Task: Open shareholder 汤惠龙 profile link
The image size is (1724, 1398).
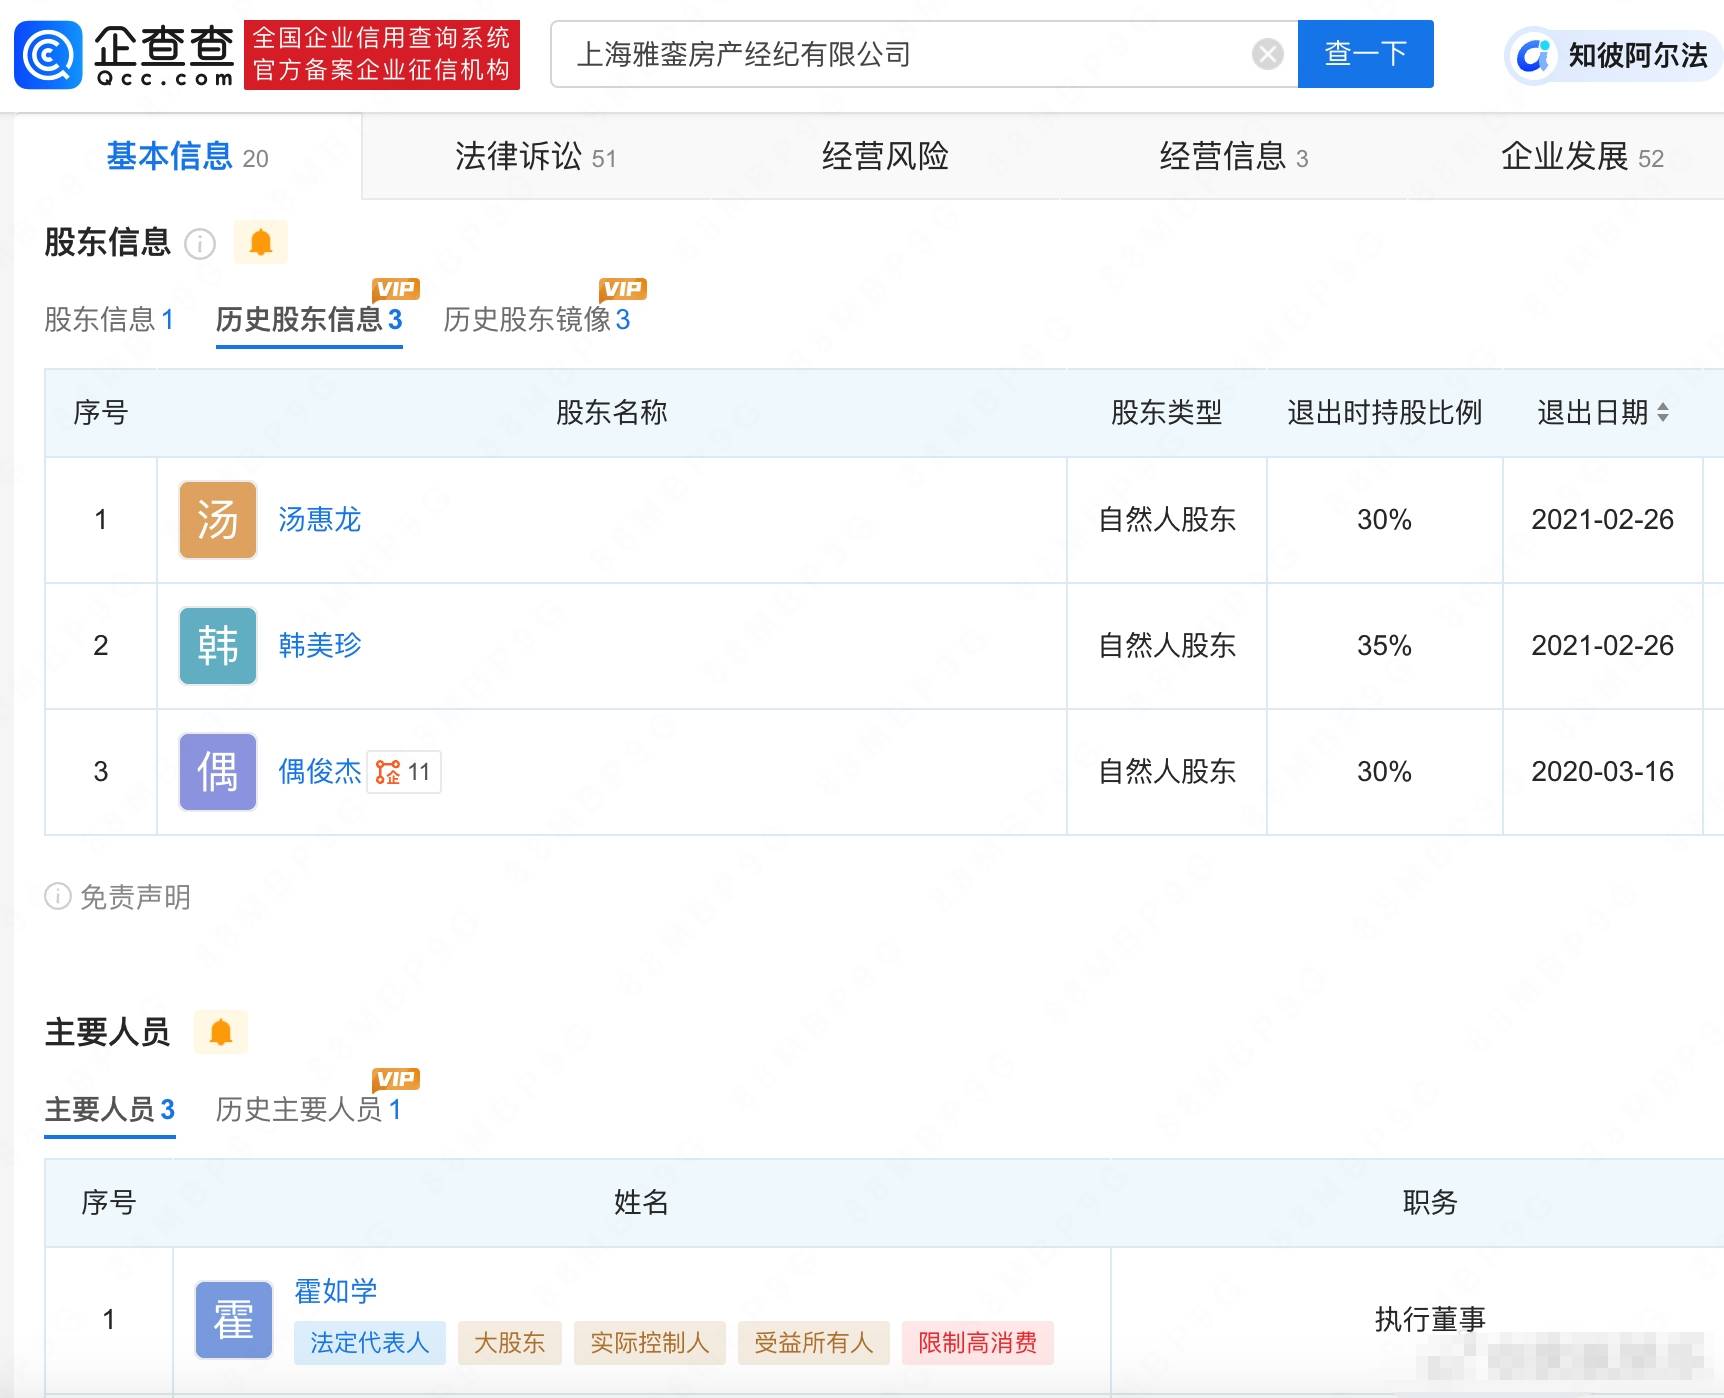Action: tap(319, 520)
